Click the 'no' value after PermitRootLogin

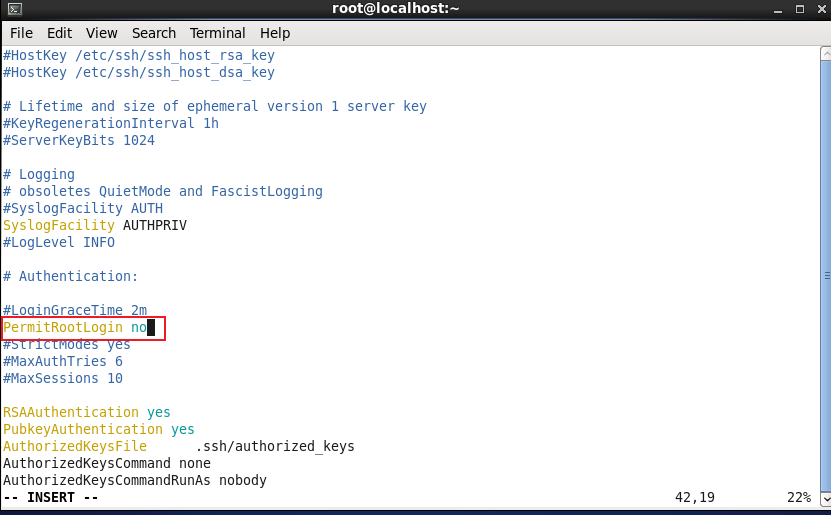point(139,327)
